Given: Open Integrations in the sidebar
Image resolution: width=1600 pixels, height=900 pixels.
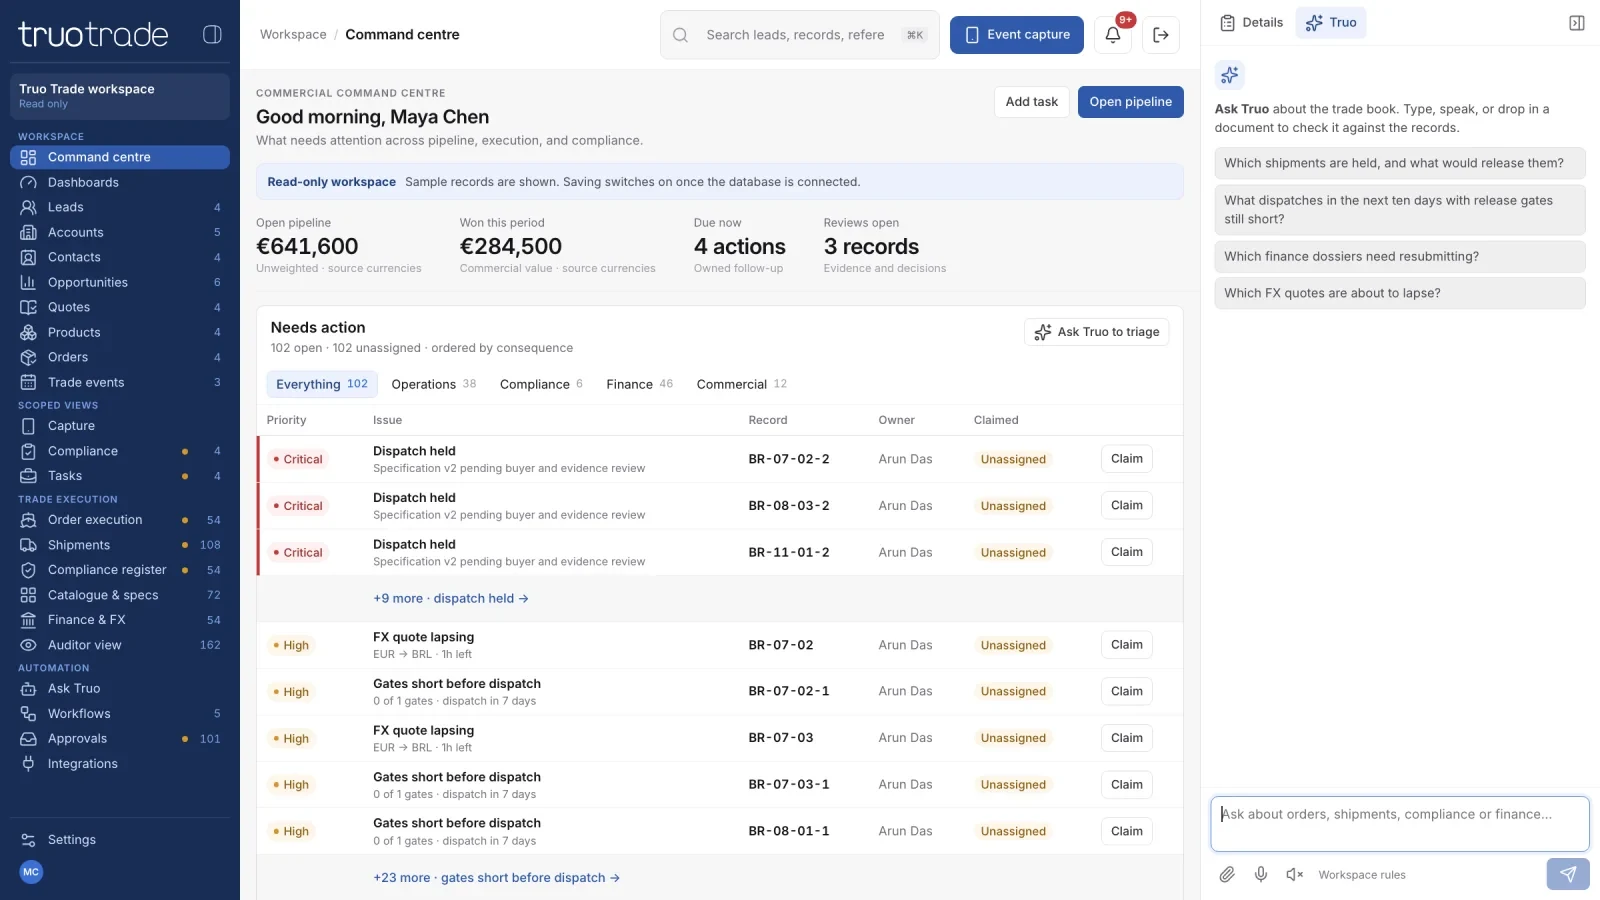Looking at the screenshot, I should (x=120, y=764).
